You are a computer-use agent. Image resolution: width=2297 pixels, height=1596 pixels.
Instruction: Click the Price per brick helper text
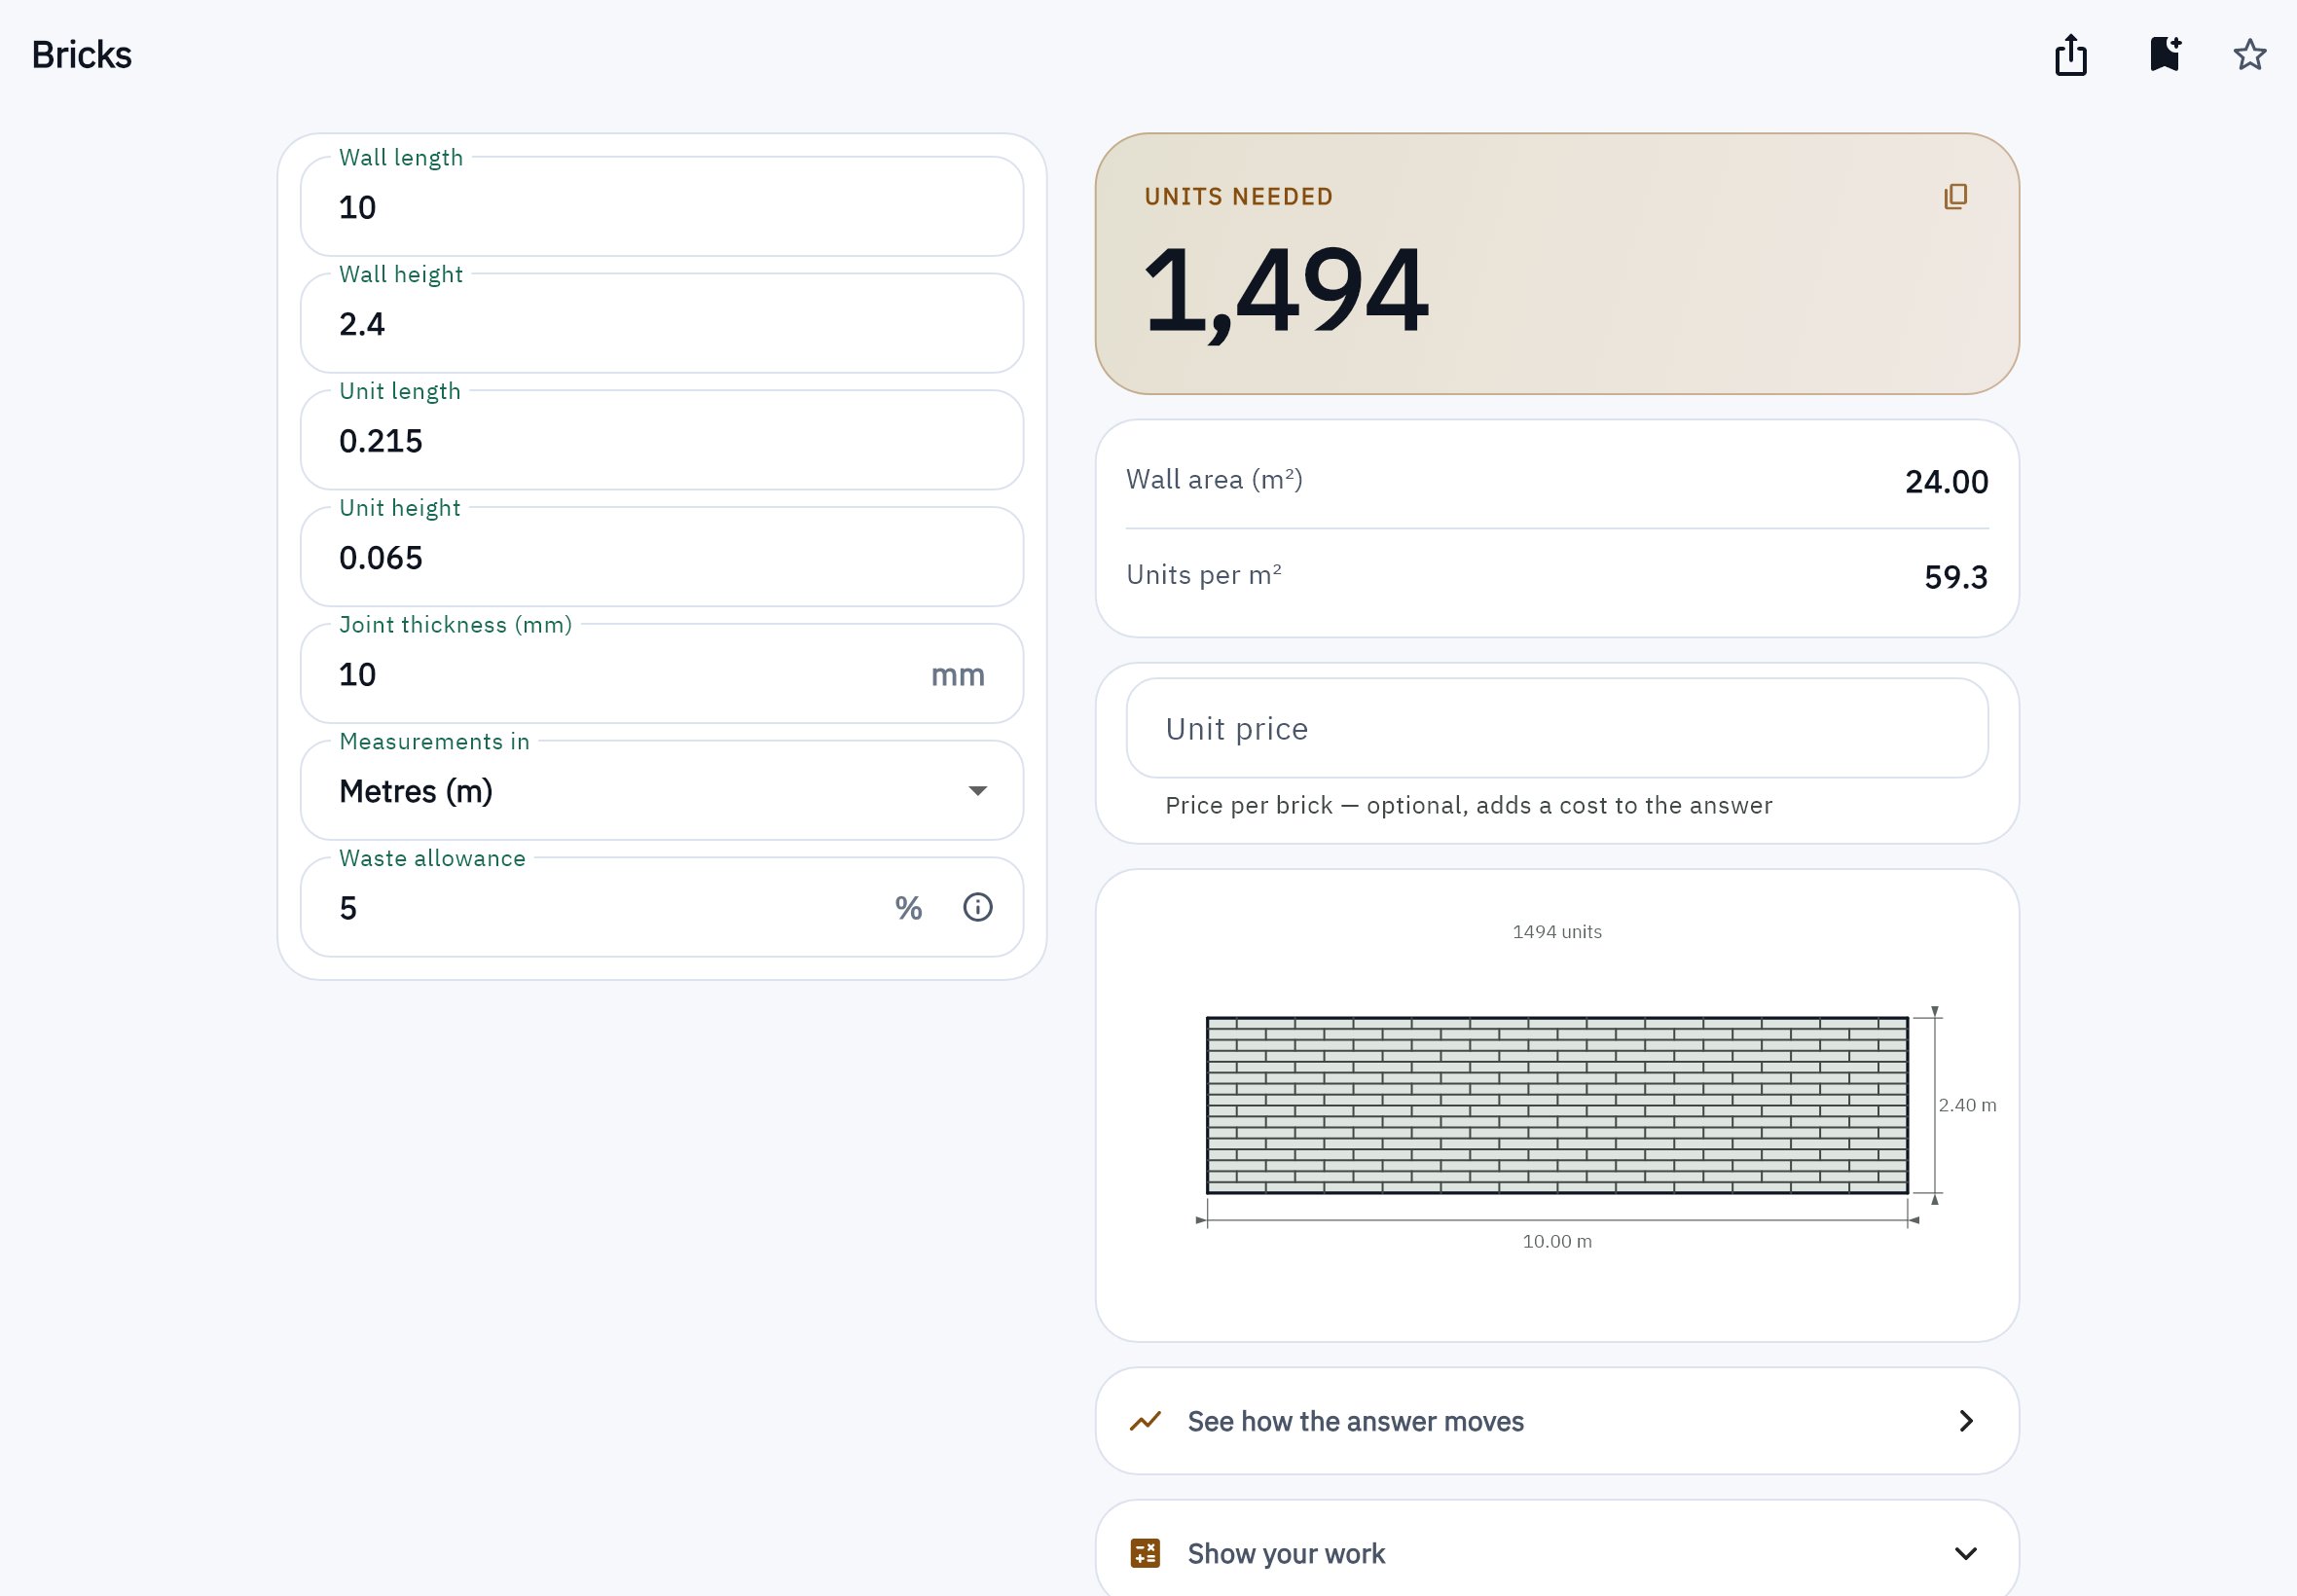click(x=1468, y=805)
